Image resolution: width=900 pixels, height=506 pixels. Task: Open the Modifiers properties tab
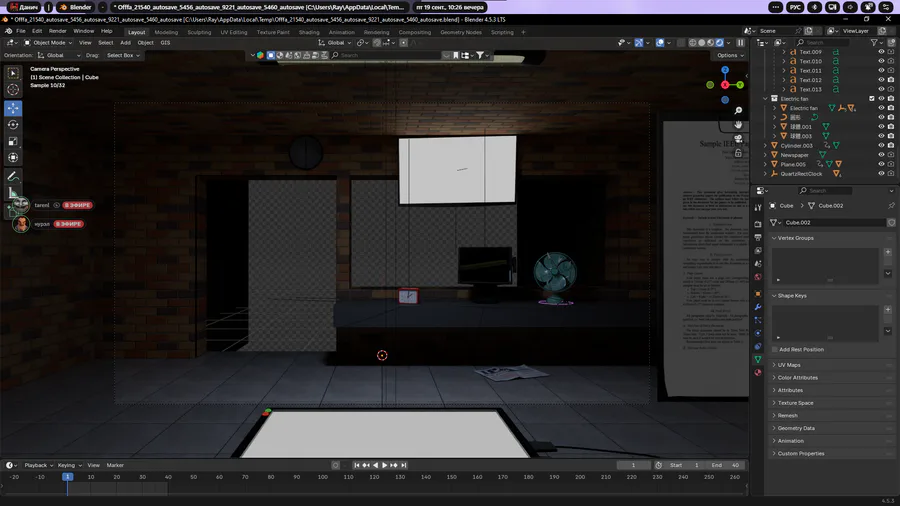[x=758, y=307]
